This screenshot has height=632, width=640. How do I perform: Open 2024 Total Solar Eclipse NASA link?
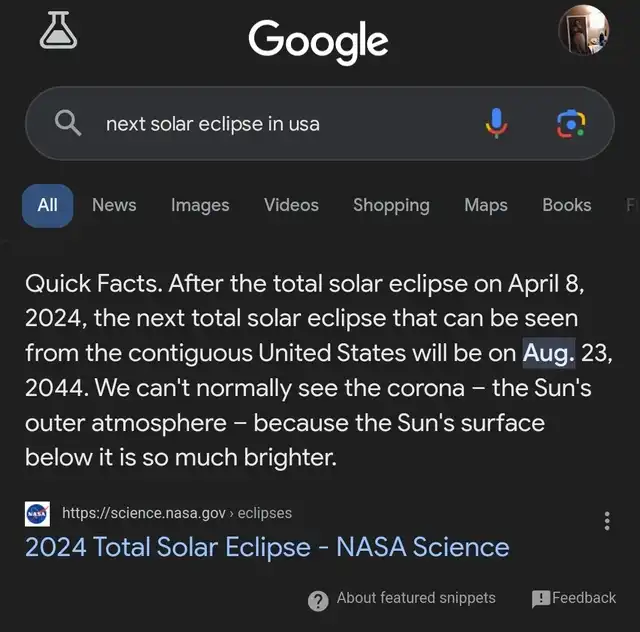[x=267, y=547]
